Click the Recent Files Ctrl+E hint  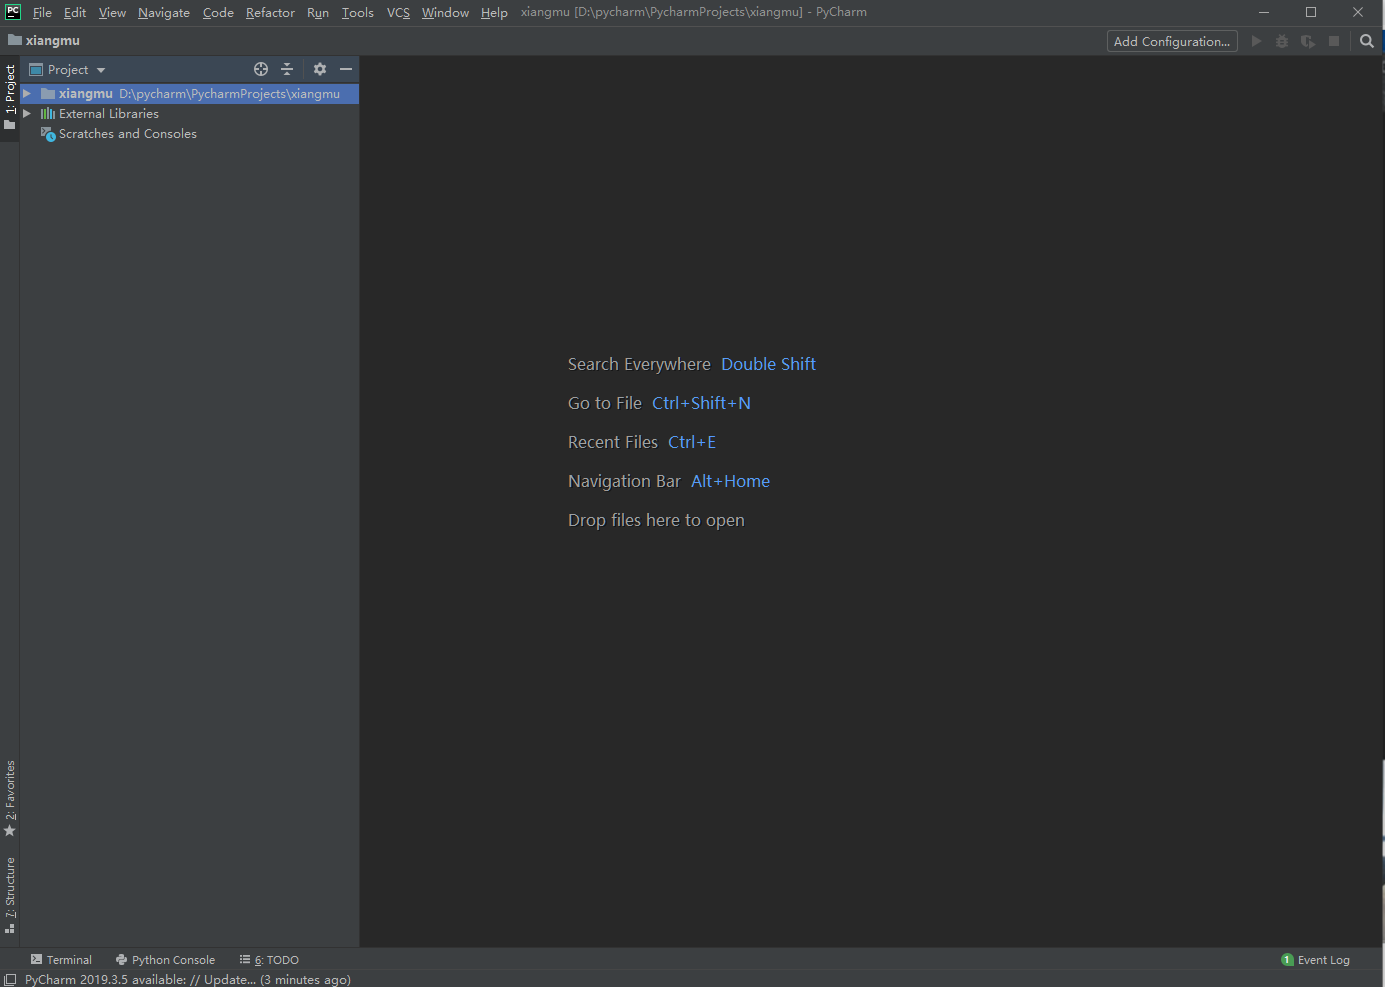pos(642,442)
